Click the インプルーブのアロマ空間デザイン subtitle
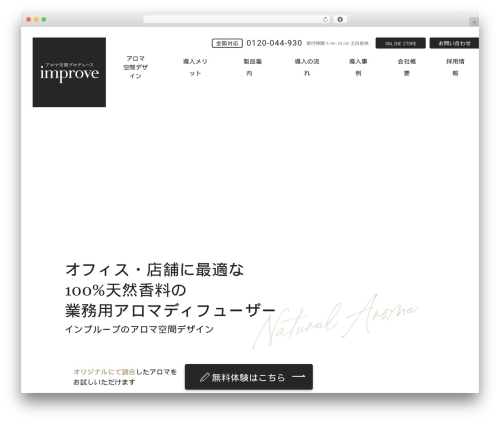Viewport: 500px width, 423px height. coord(139,329)
